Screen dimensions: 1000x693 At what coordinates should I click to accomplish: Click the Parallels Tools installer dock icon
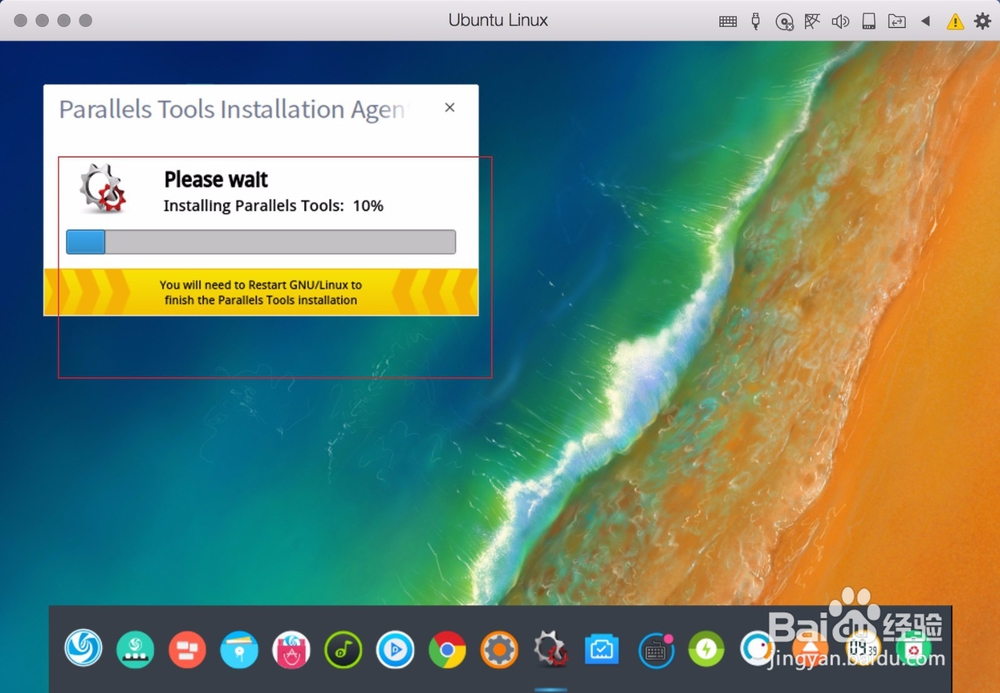pyautogui.click(x=550, y=649)
